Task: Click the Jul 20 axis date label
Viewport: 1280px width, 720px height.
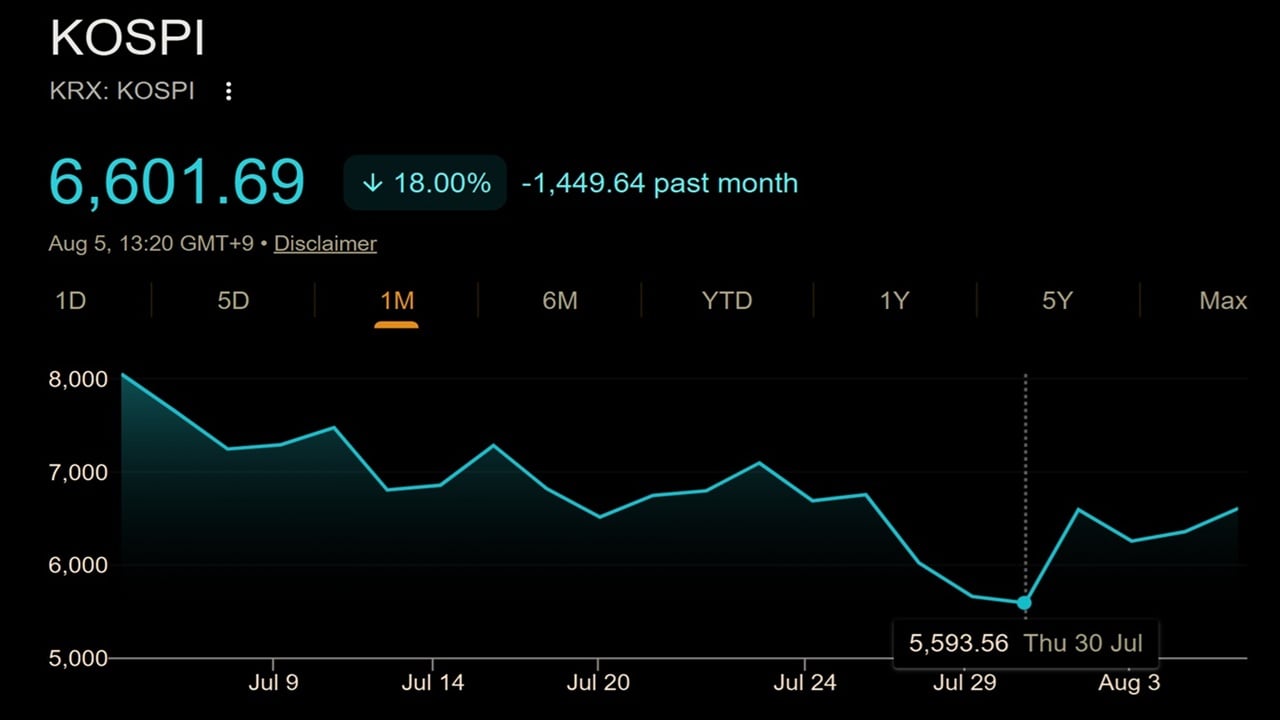Action: tap(598, 683)
